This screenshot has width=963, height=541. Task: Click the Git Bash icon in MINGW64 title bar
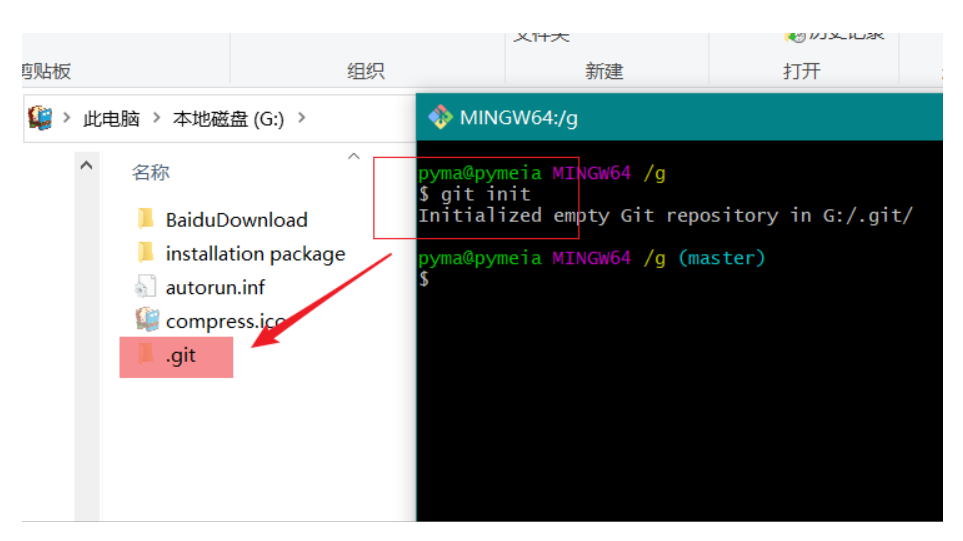(x=440, y=117)
